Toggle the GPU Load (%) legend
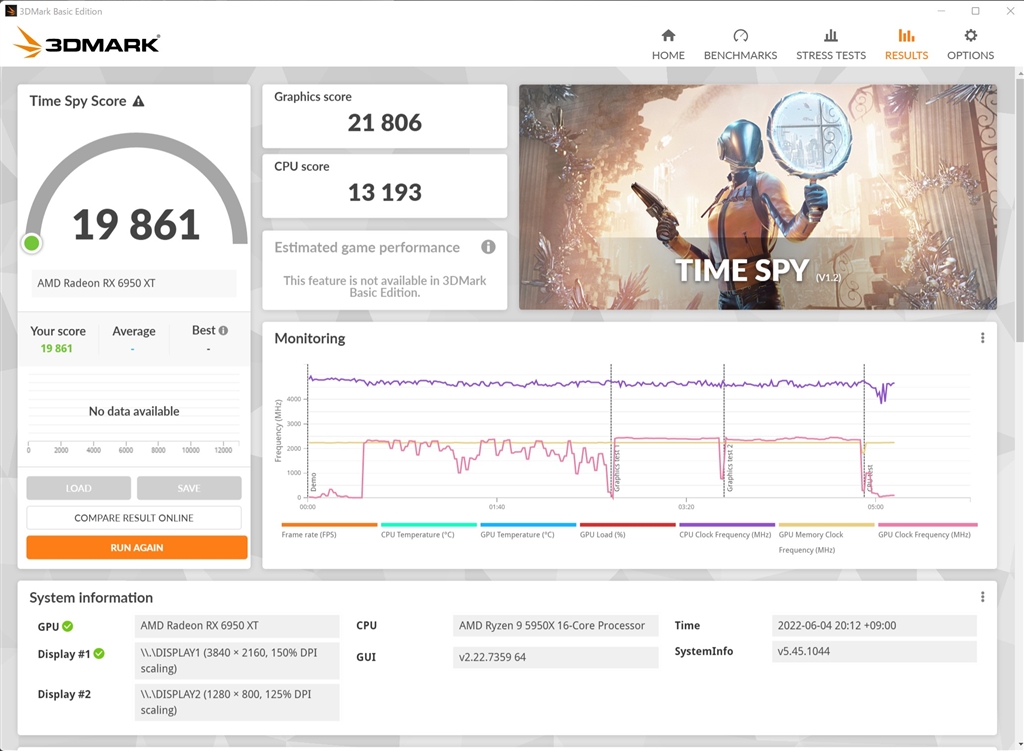Viewport: 1024px width, 751px height. [628, 530]
